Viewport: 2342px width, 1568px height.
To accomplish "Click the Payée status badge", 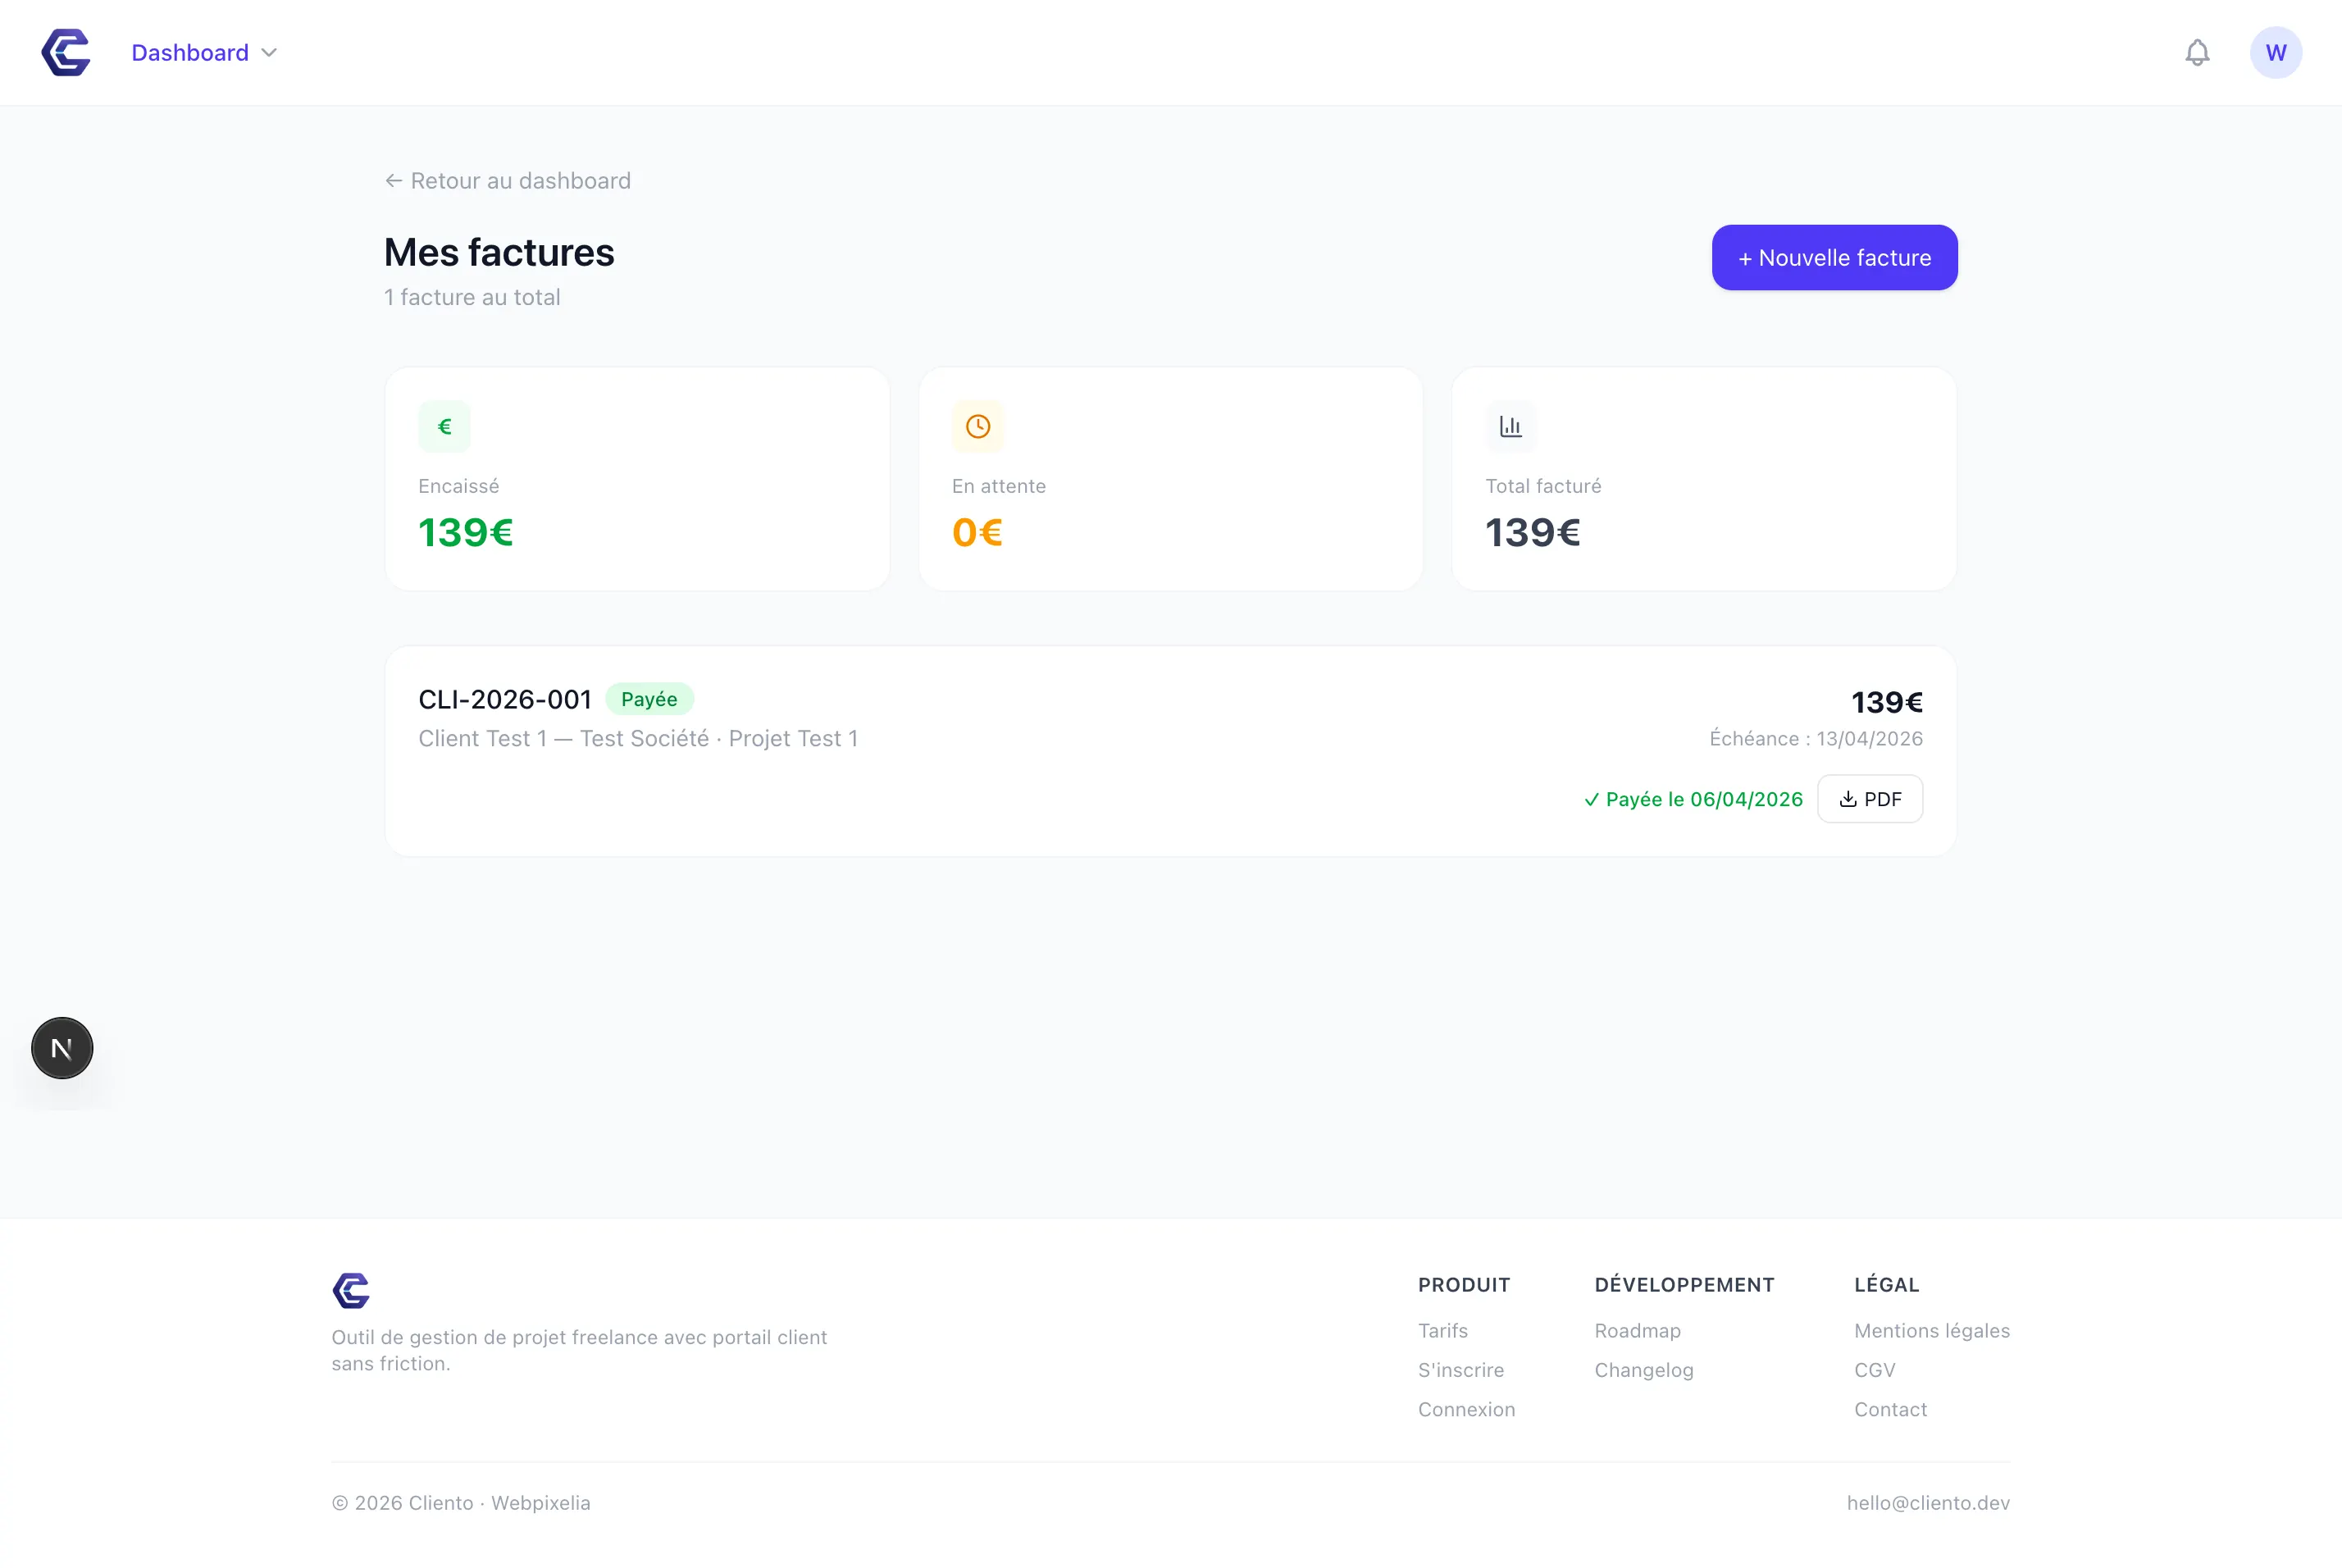I will pos(649,698).
